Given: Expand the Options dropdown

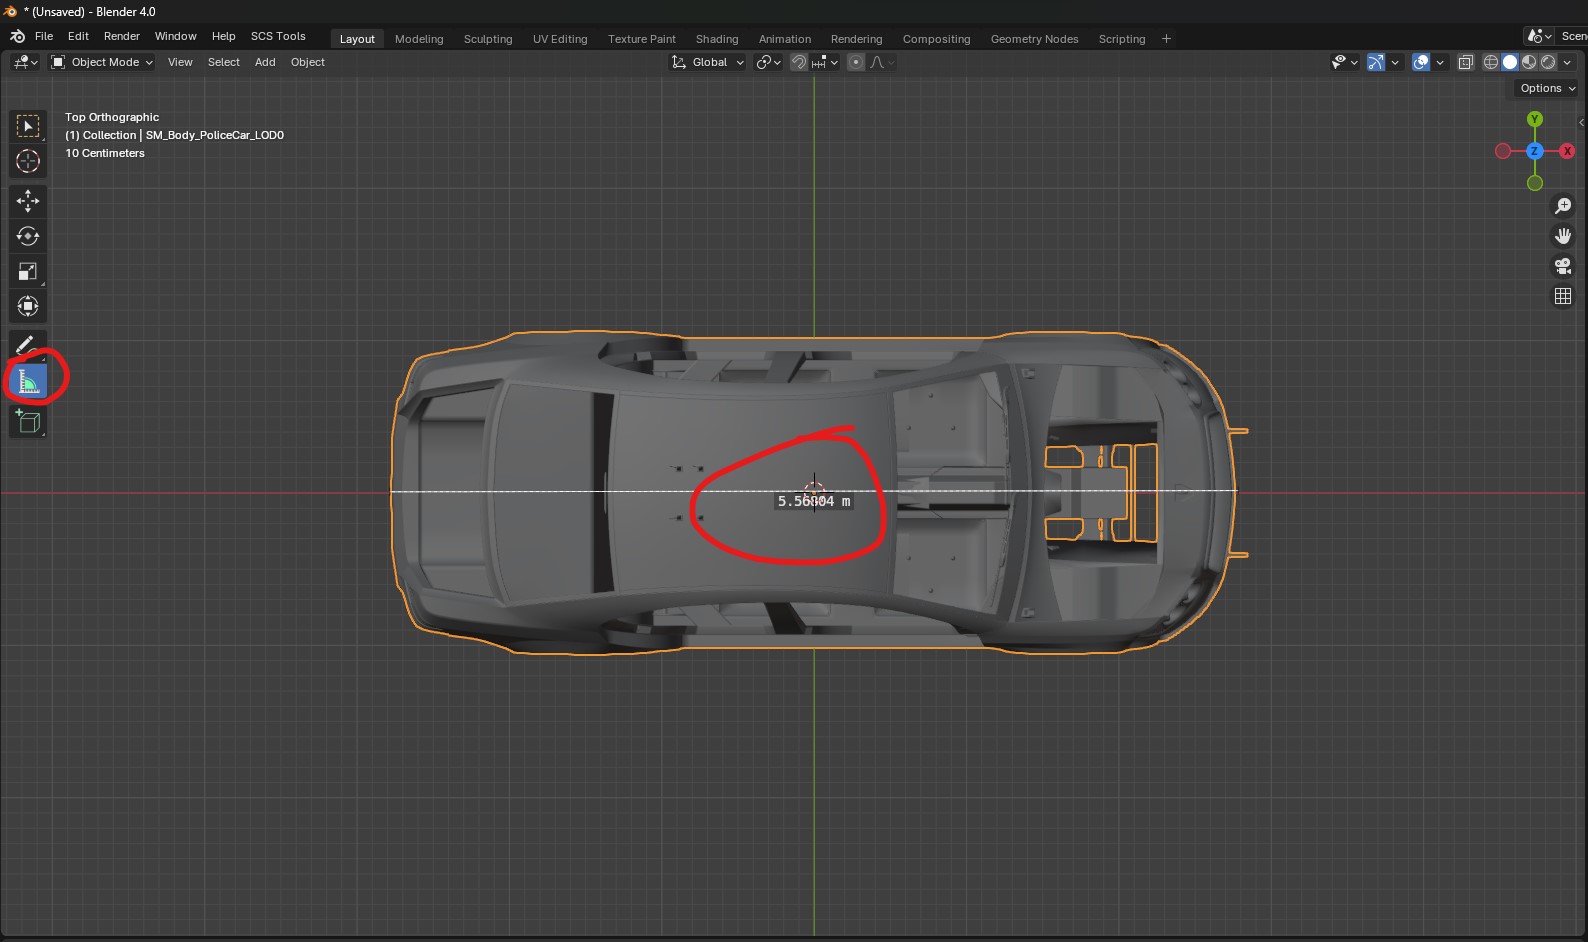Looking at the screenshot, I should (1547, 88).
